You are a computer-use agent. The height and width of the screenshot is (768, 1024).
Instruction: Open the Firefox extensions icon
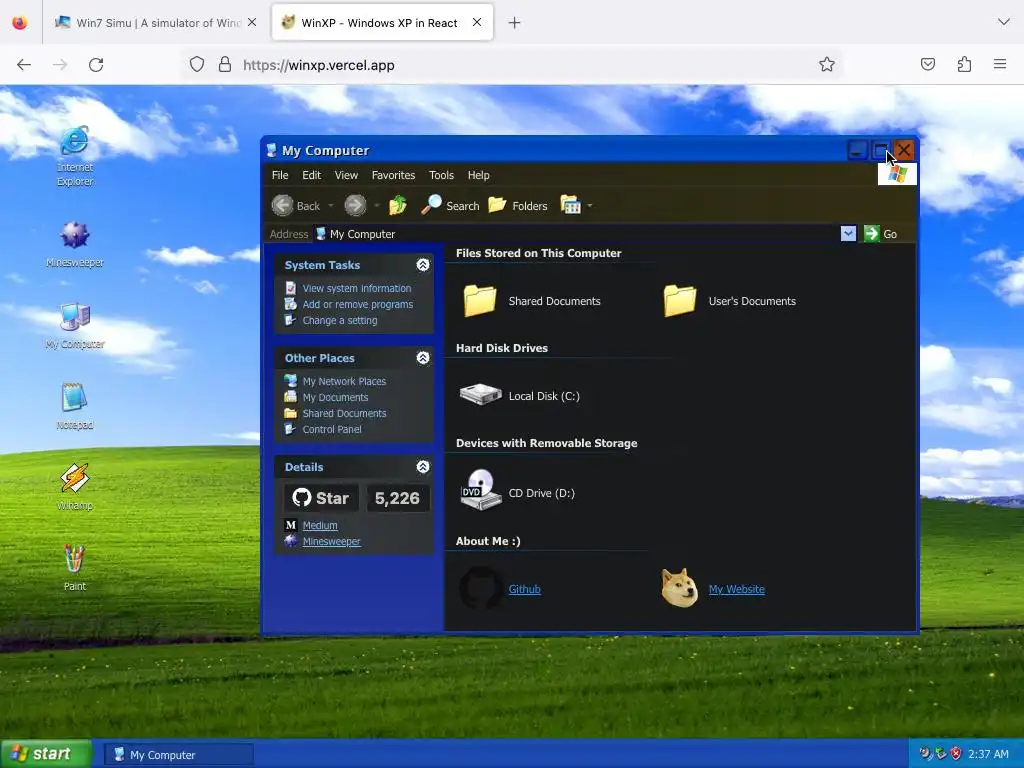[x=964, y=64]
